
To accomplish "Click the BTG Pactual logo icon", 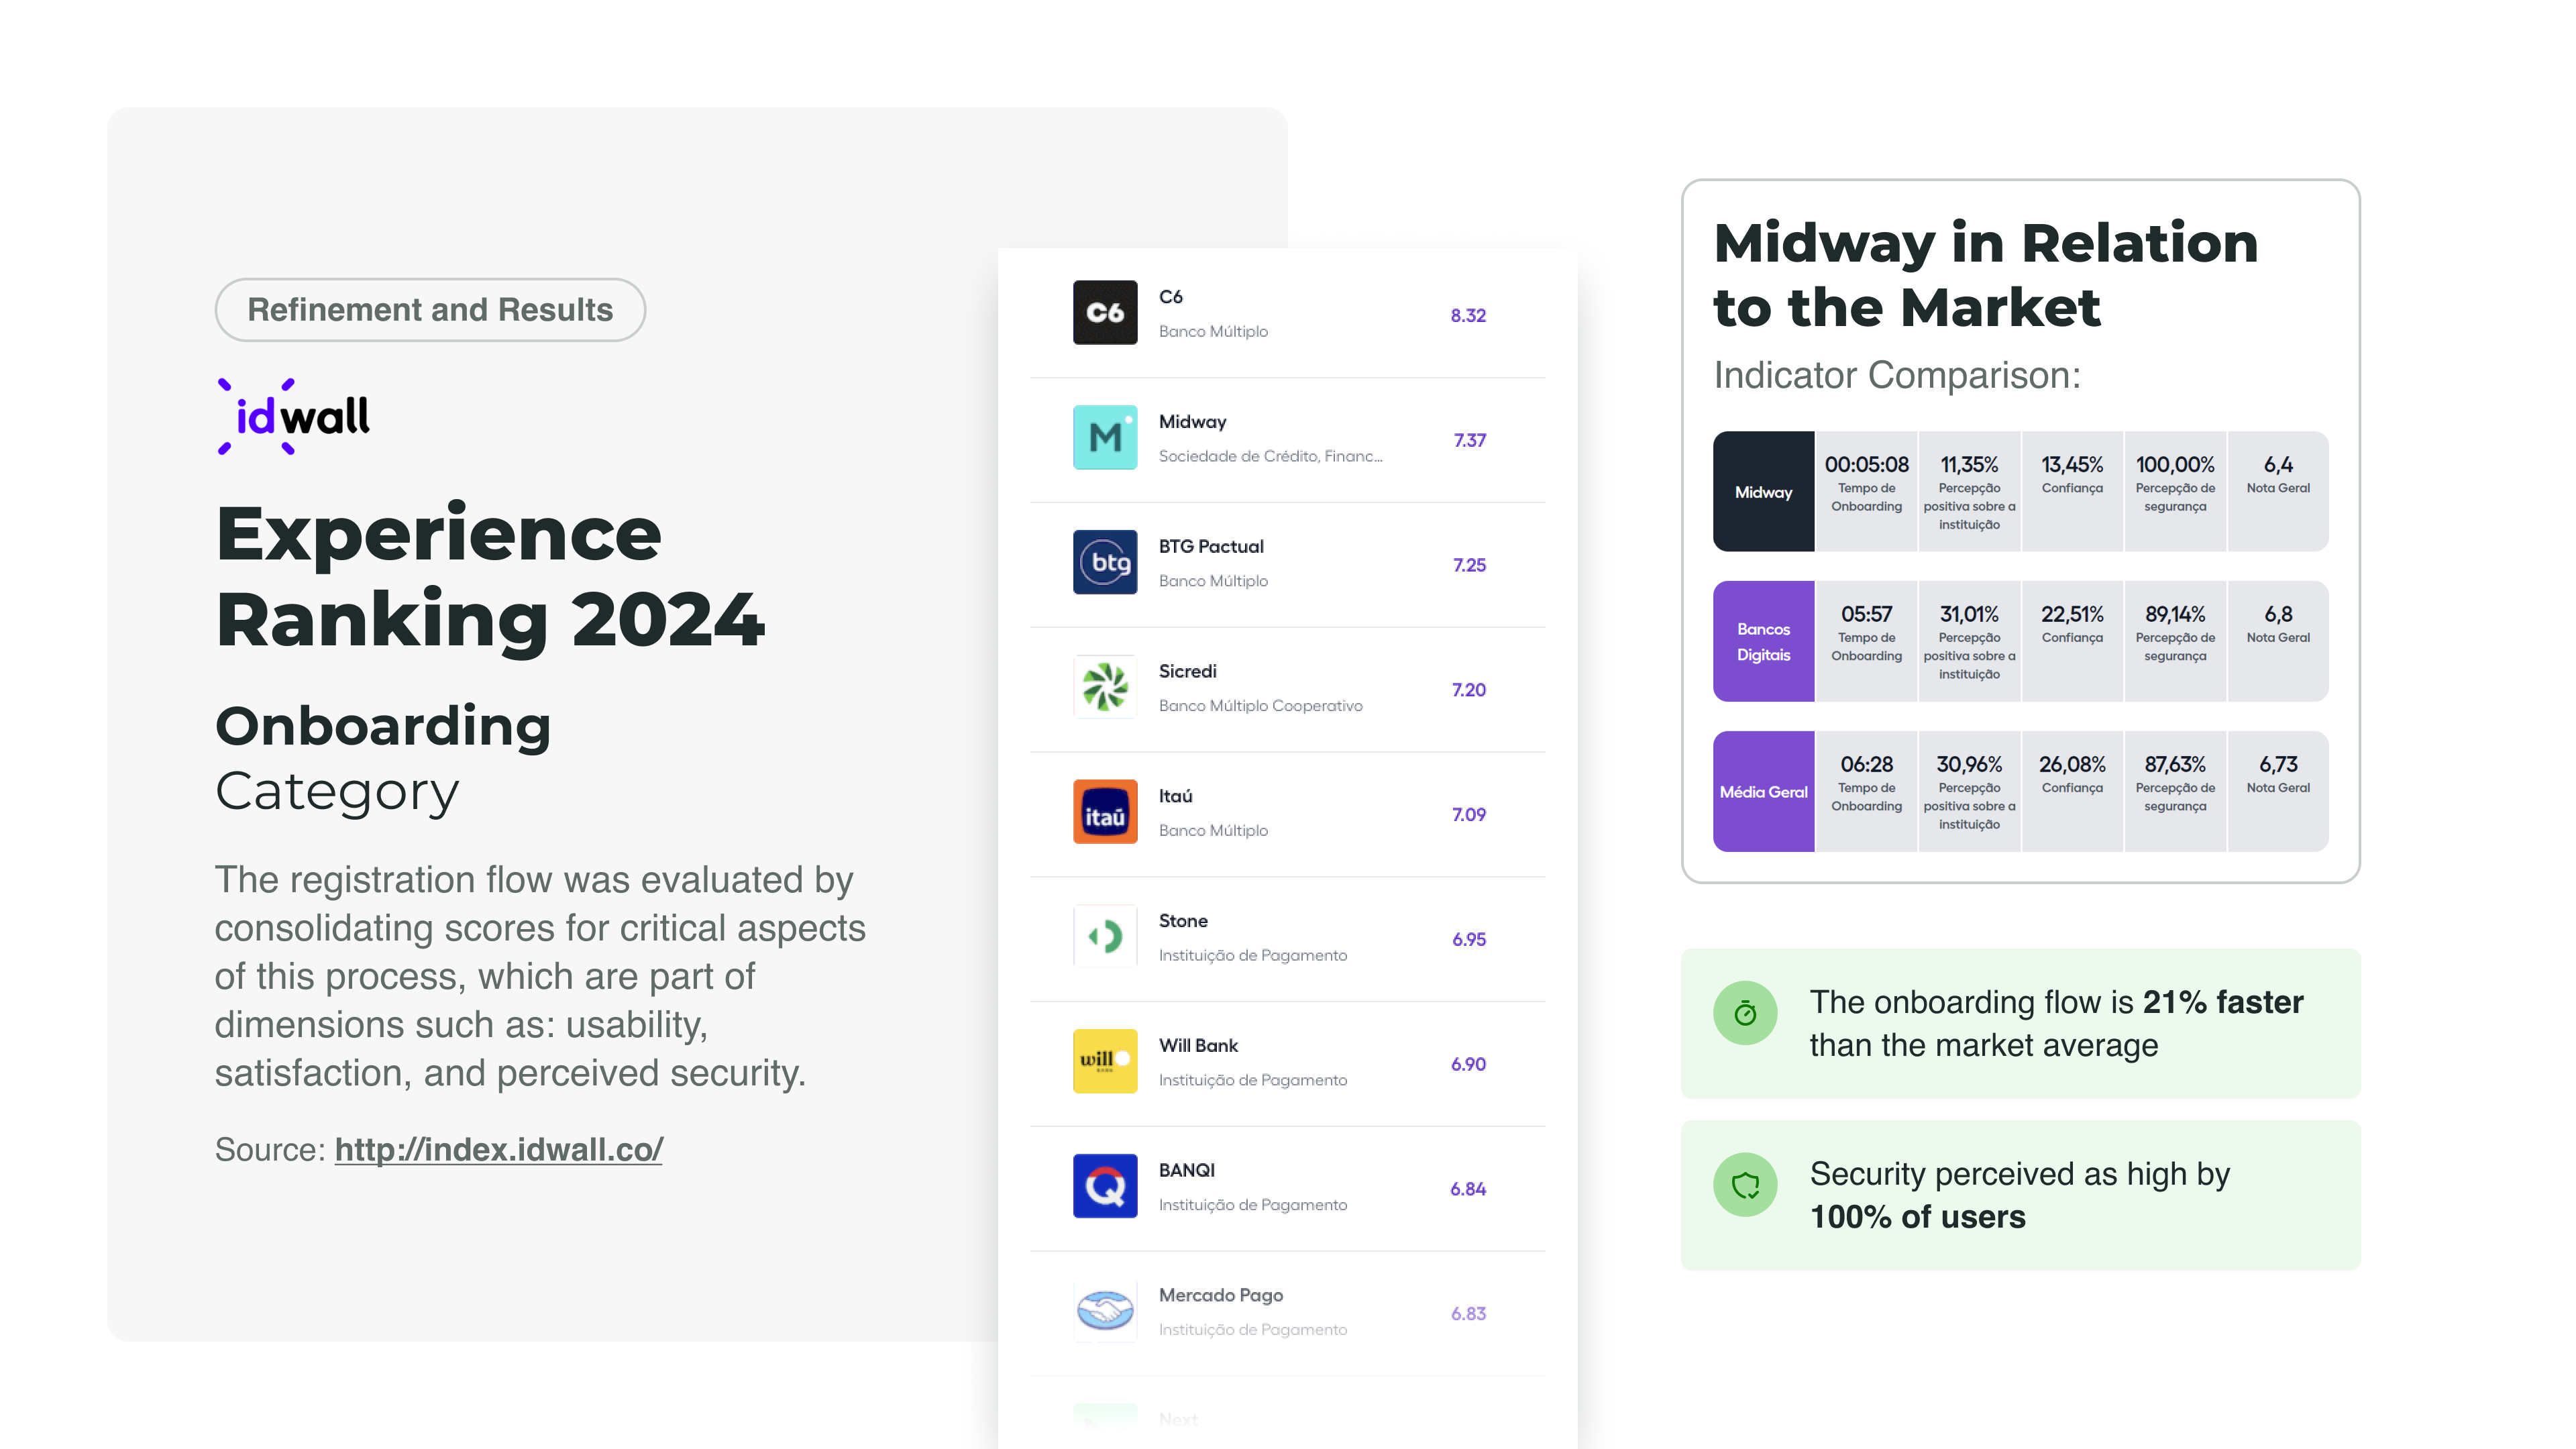I will (1105, 562).
